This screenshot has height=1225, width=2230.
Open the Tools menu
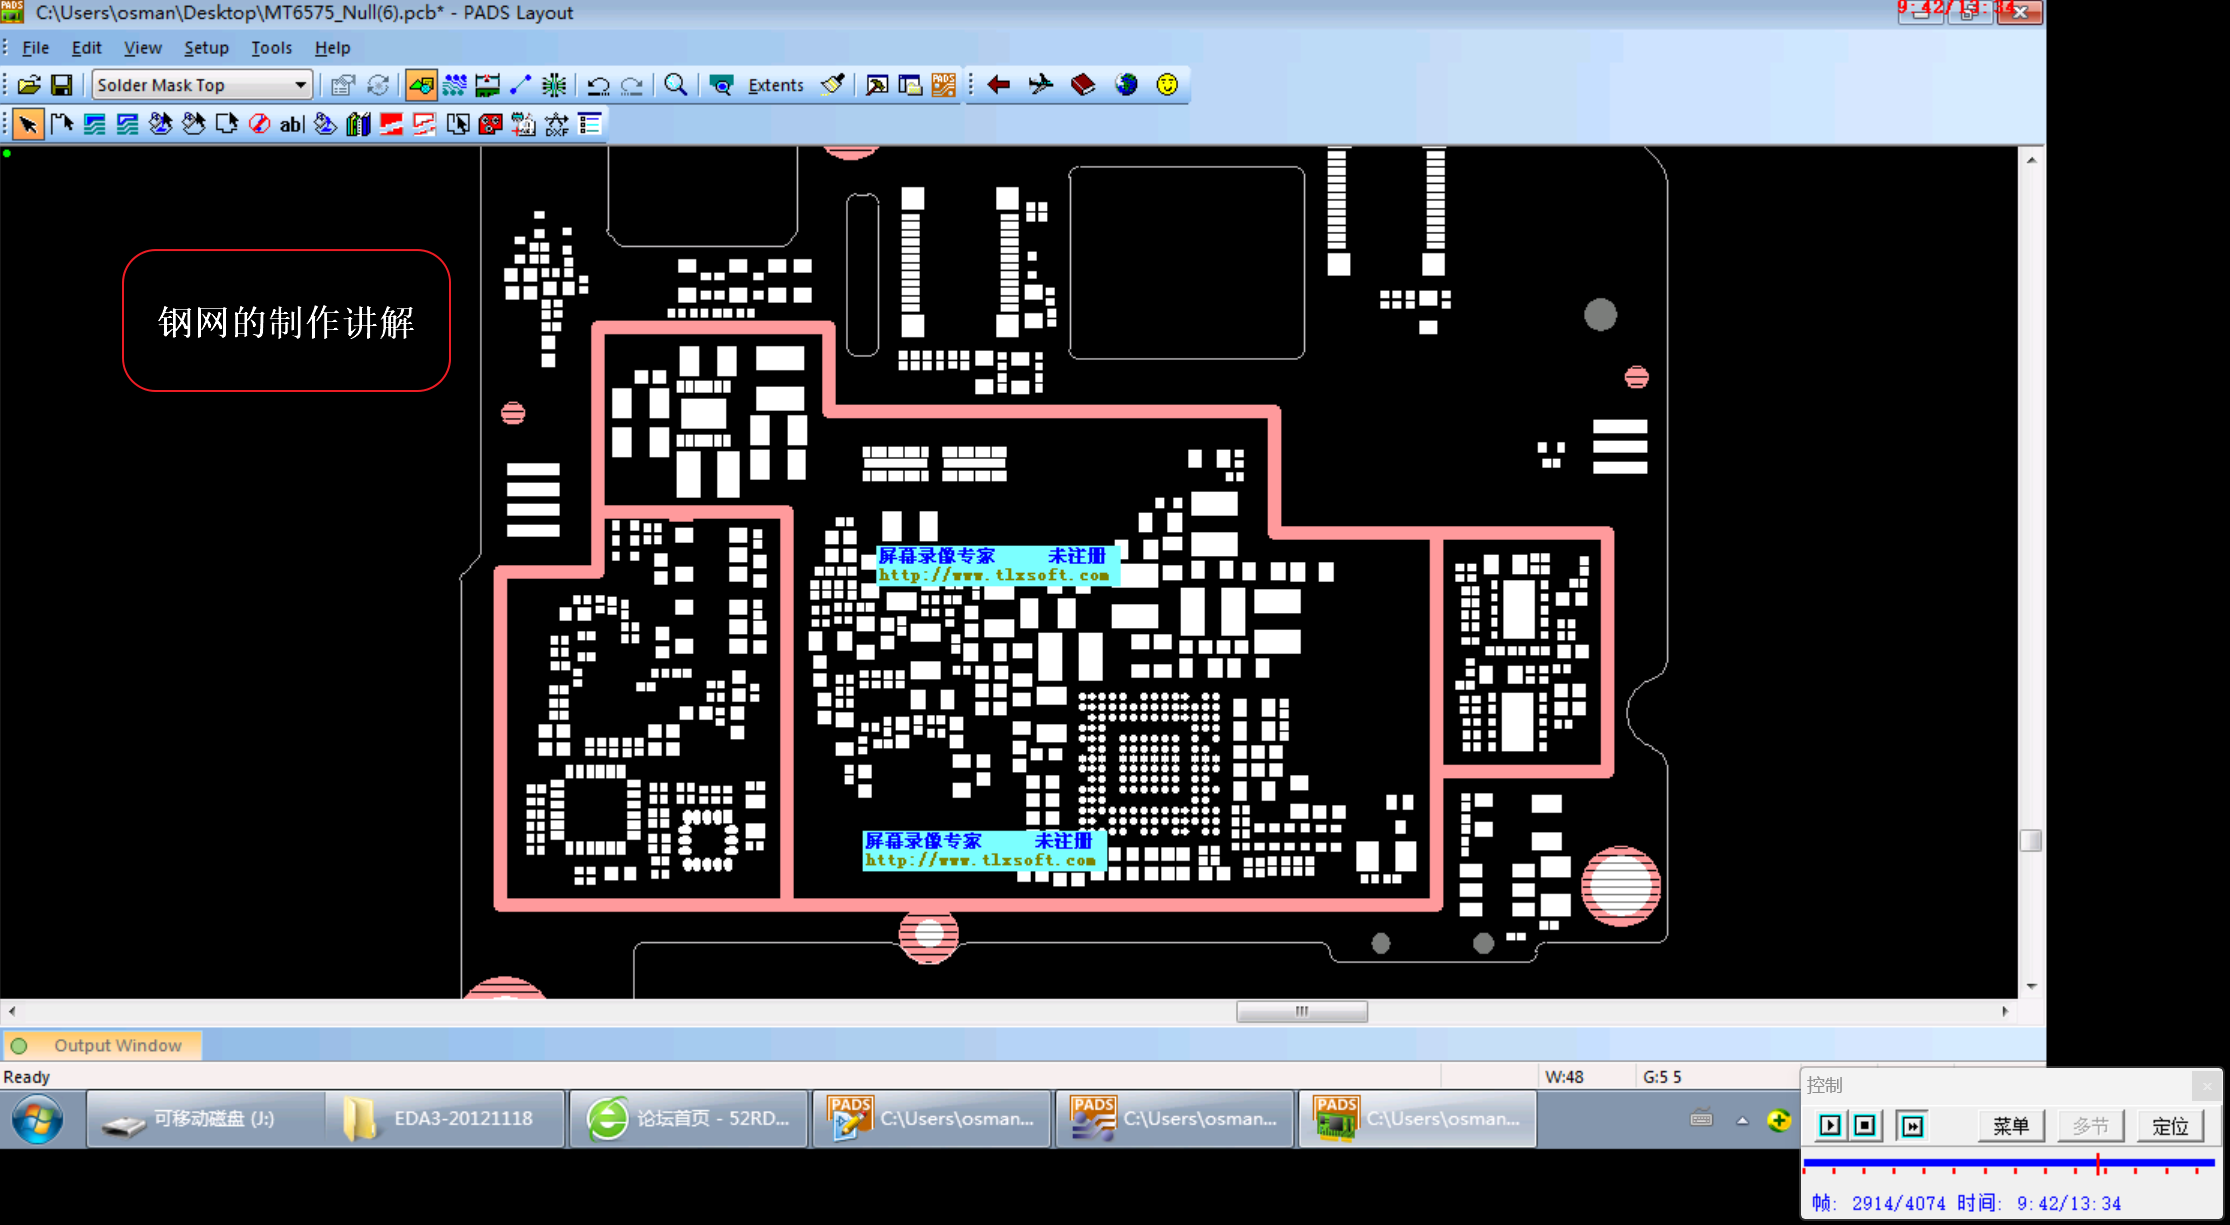pyautogui.click(x=271, y=48)
